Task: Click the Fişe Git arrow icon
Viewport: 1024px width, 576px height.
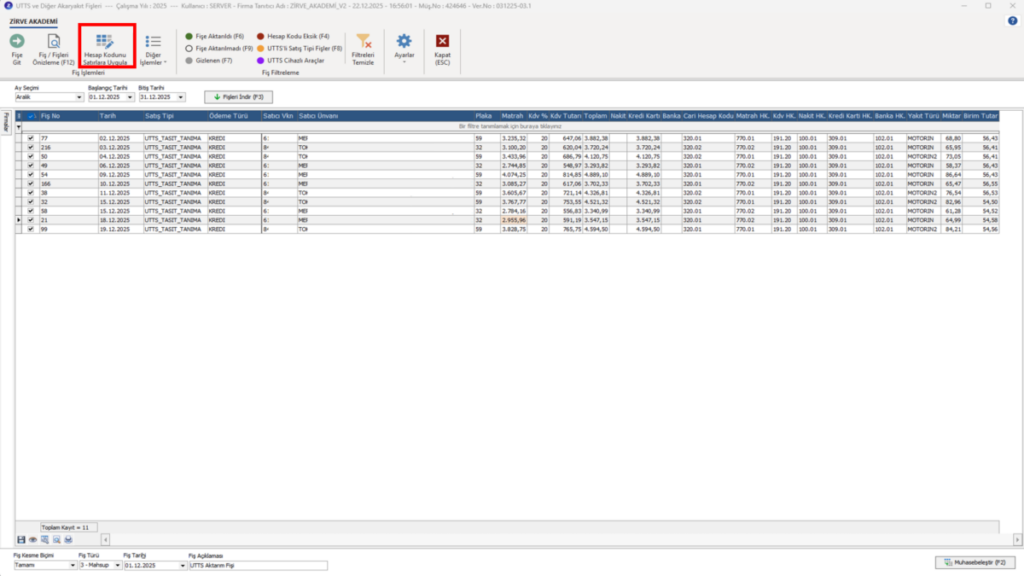Action: click(17, 42)
